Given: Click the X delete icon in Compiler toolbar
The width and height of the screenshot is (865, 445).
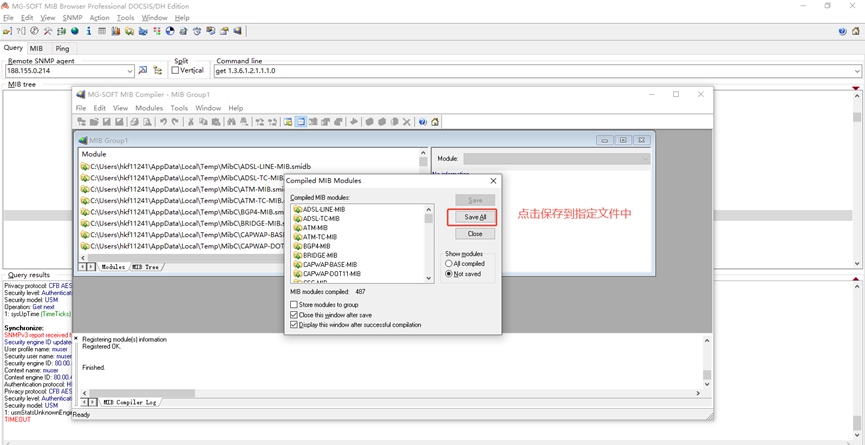Looking at the screenshot, I should pos(407,122).
